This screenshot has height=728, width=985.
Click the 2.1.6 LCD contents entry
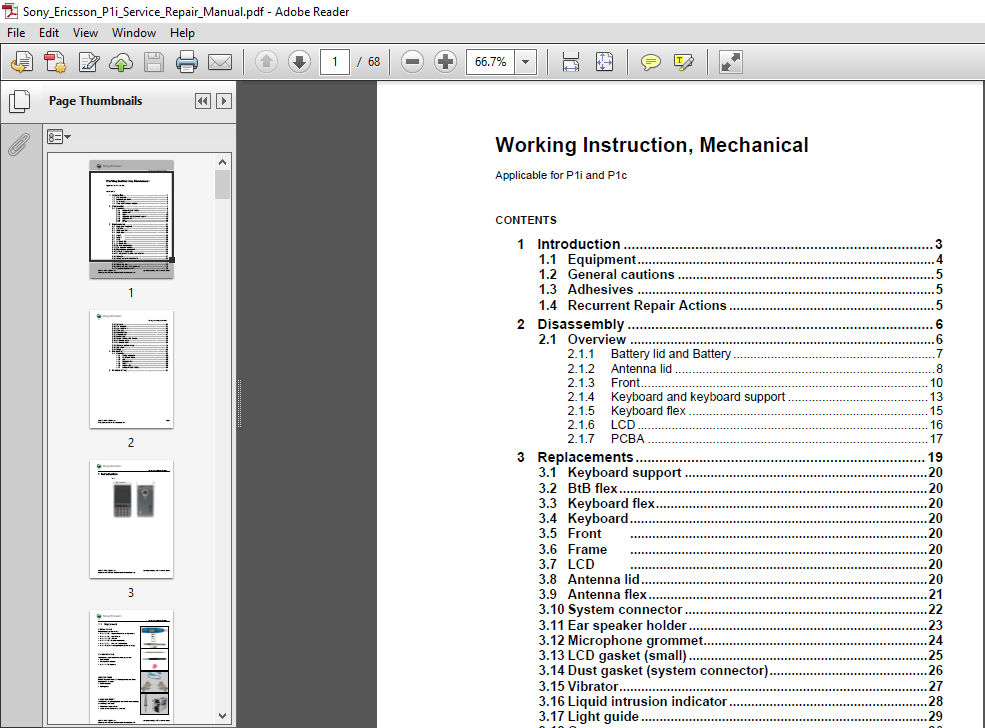[755, 425]
